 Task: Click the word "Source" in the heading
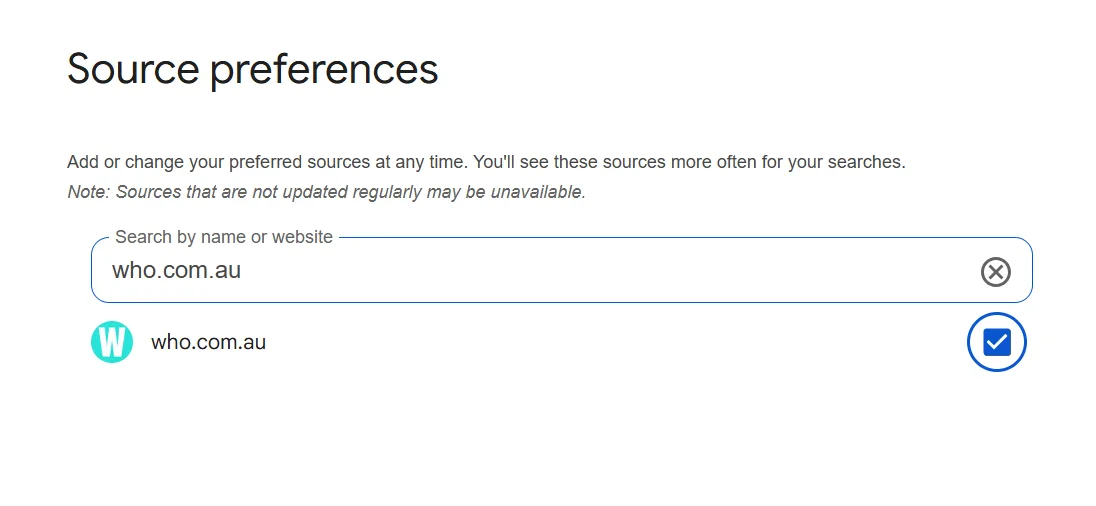click(x=132, y=69)
